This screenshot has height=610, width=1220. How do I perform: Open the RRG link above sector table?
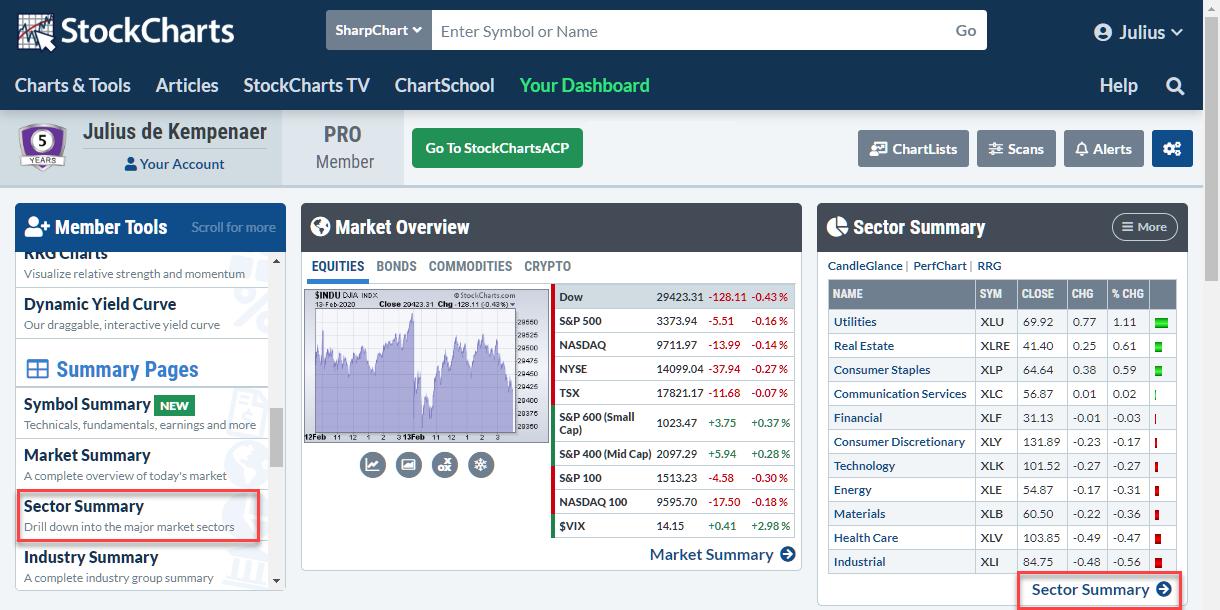[x=989, y=266]
